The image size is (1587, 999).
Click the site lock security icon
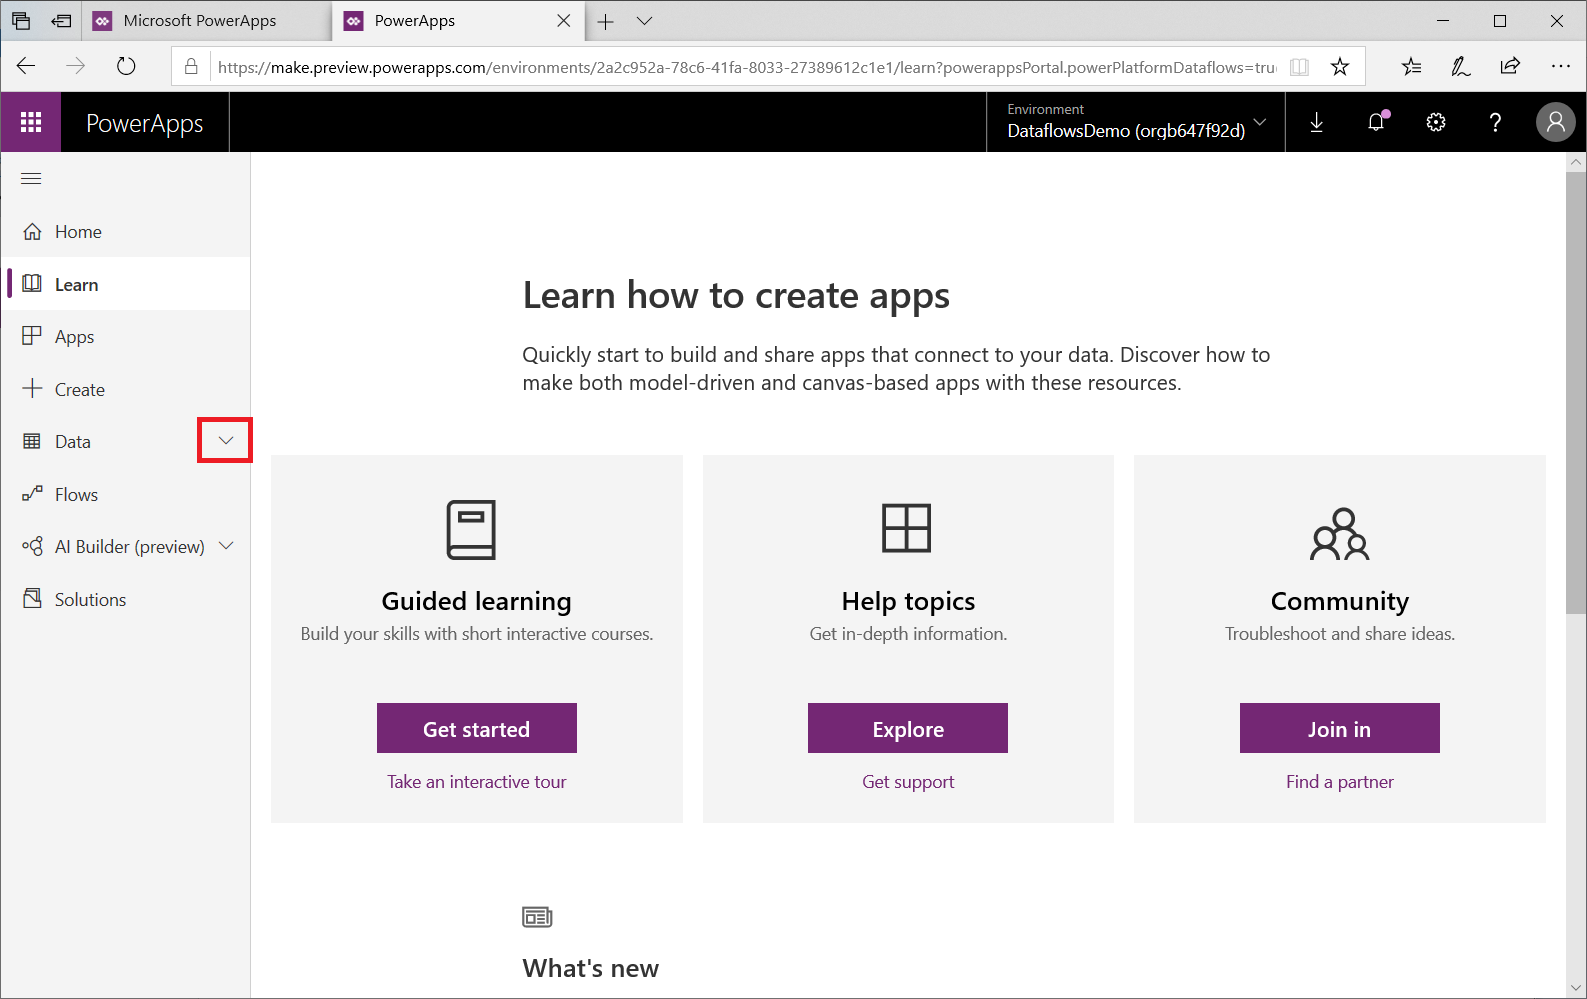pyautogui.click(x=191, y=67)
